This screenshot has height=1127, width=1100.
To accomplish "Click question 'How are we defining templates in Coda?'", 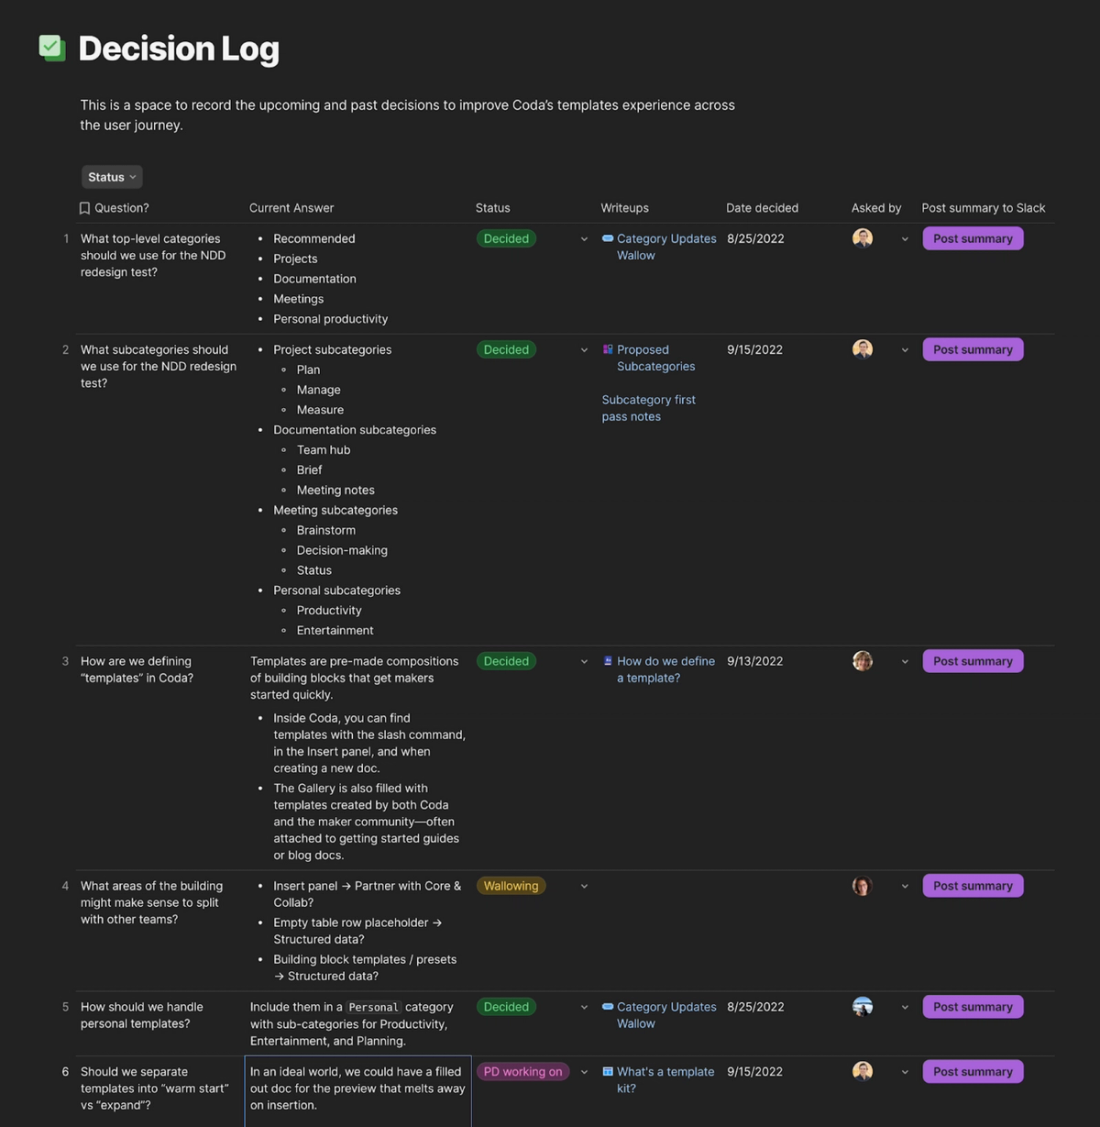I will pos(137,669).
